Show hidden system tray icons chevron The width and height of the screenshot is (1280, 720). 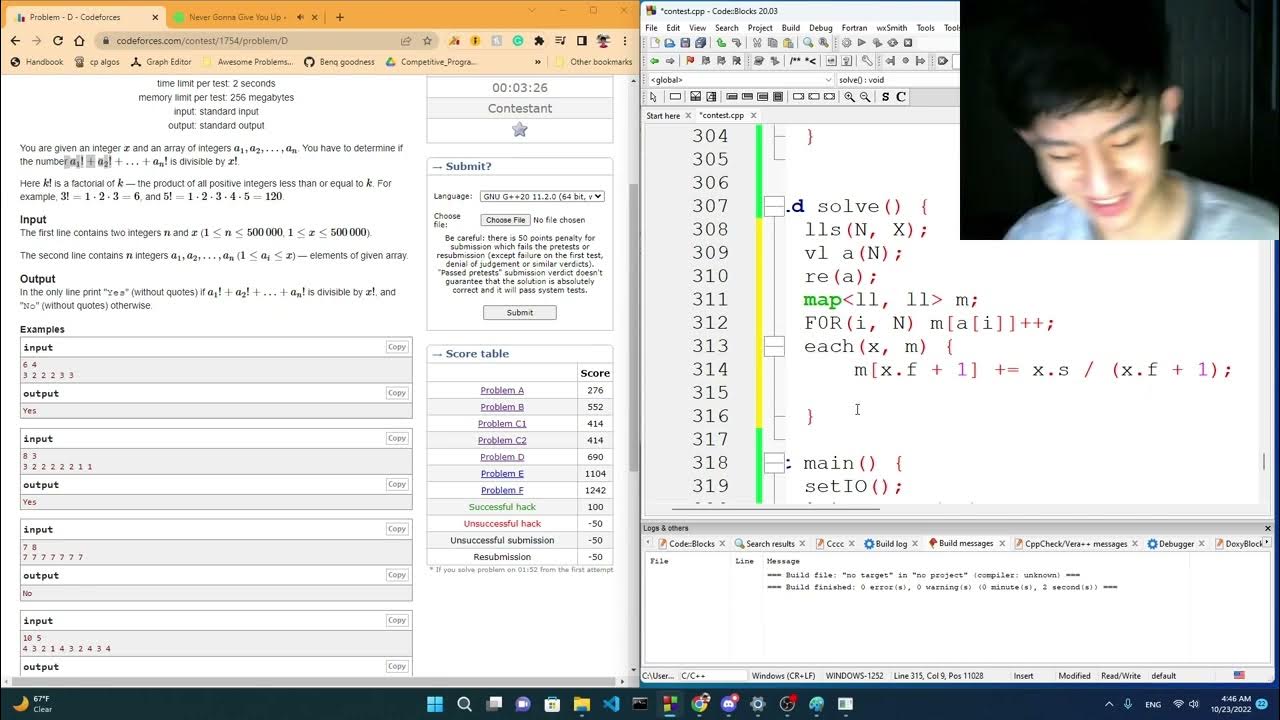1107,704
